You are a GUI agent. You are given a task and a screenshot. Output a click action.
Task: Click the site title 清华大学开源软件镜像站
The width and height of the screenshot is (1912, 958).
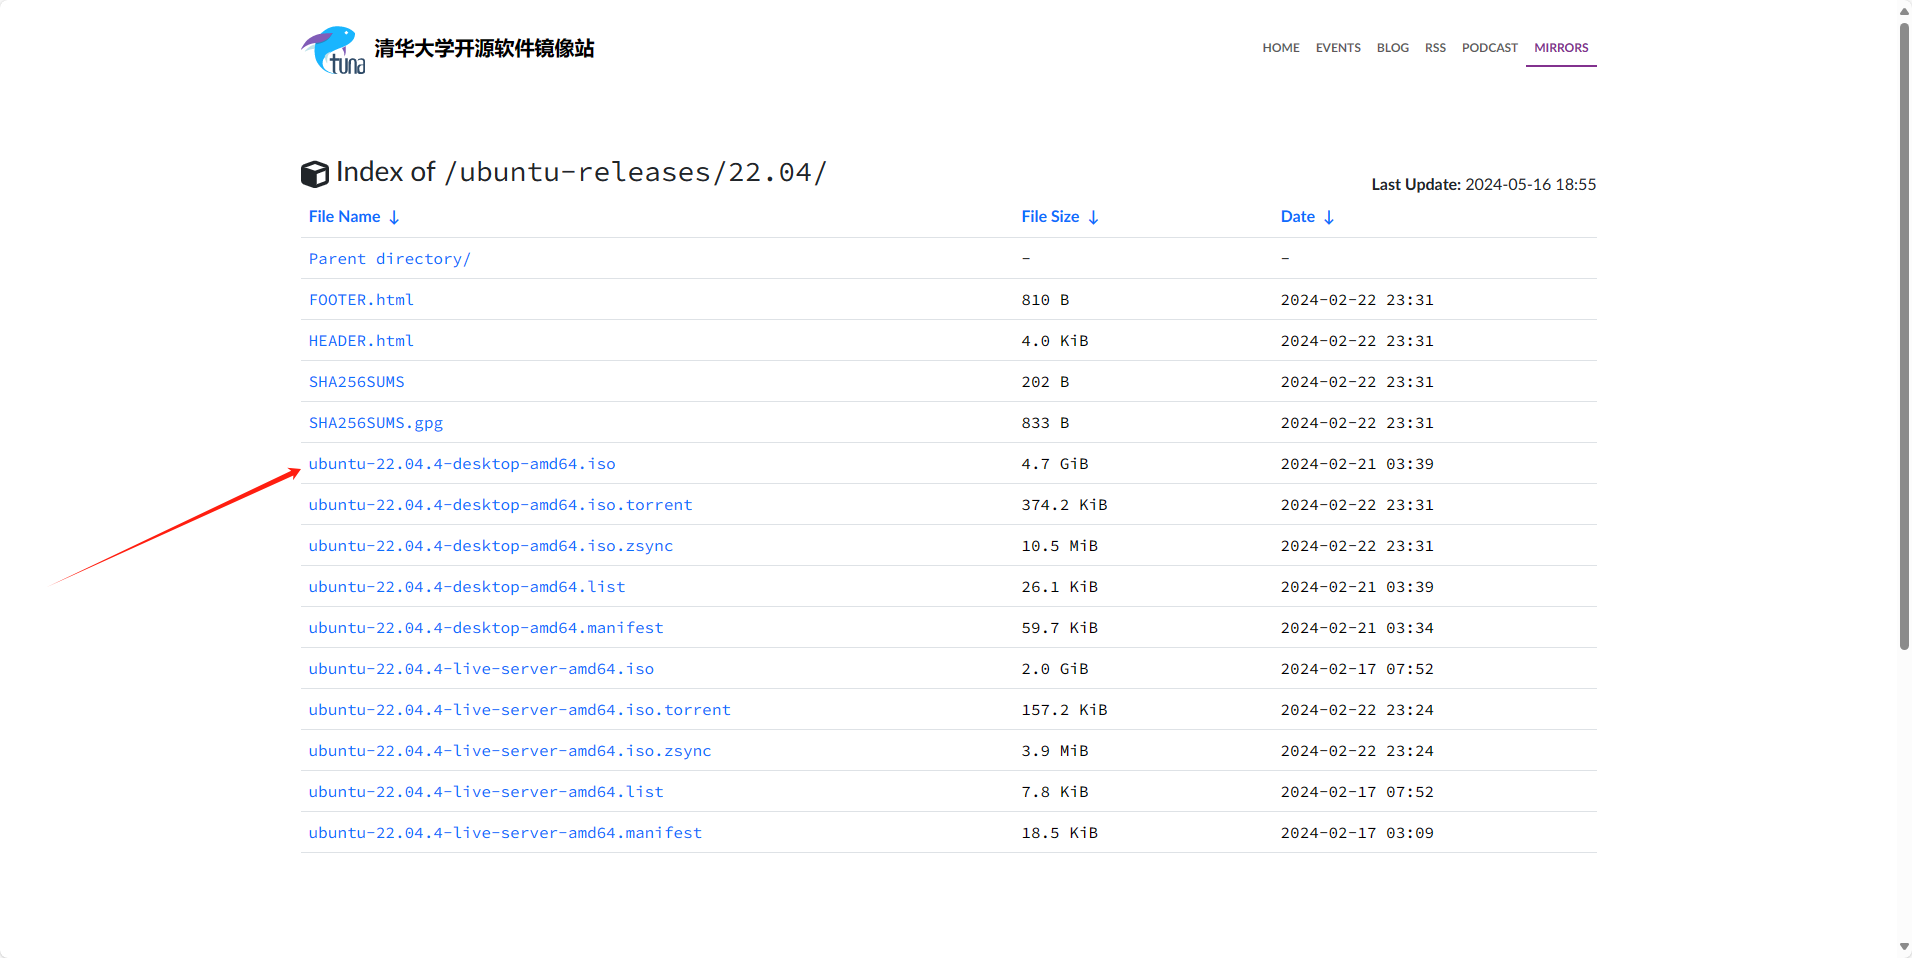point(484,49)
